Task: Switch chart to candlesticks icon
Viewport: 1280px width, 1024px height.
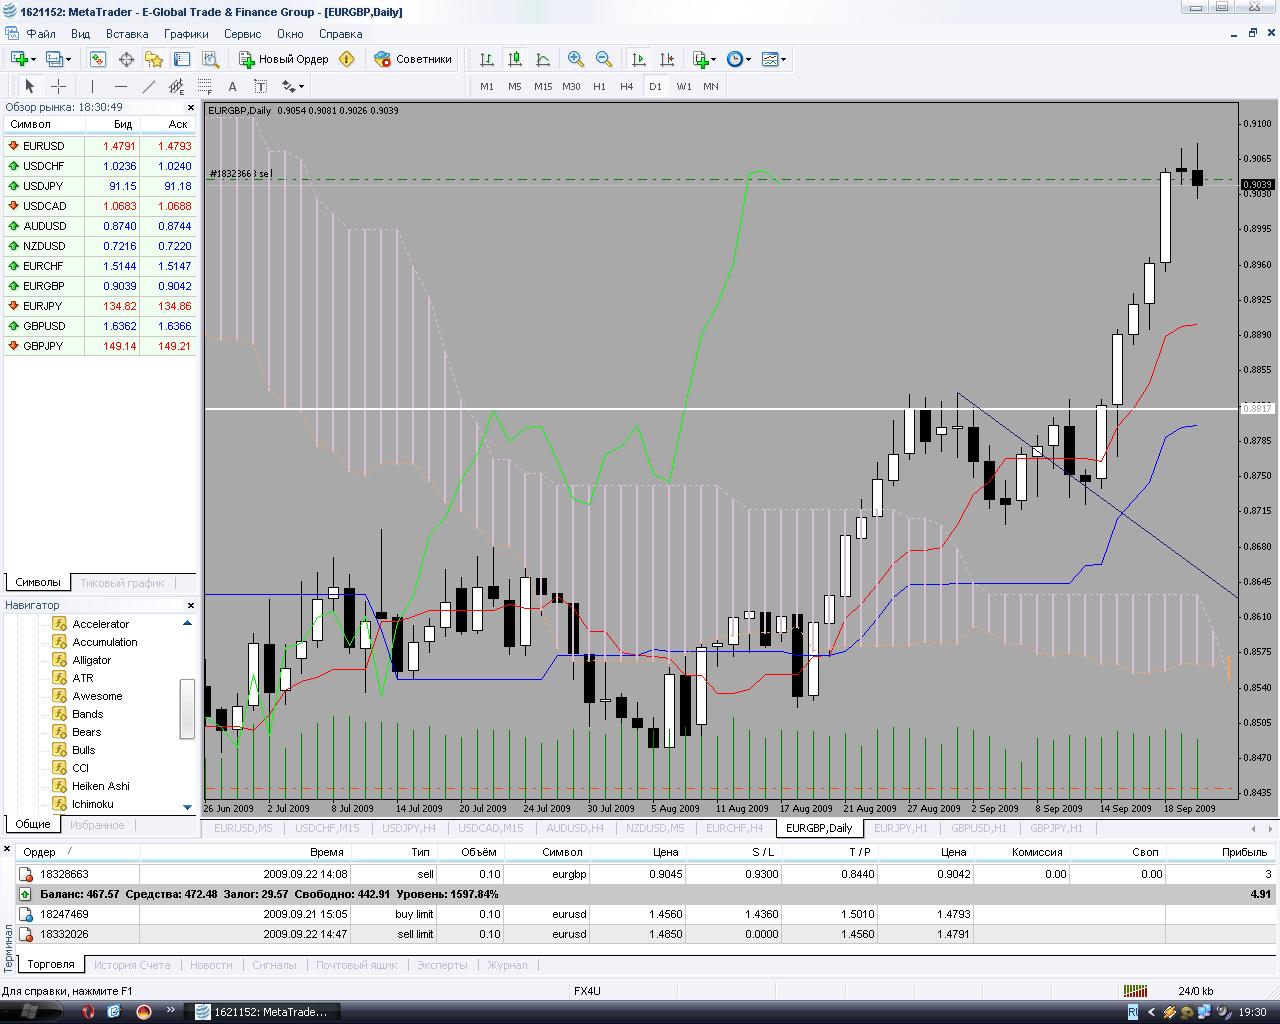Action: coord(515,59)
